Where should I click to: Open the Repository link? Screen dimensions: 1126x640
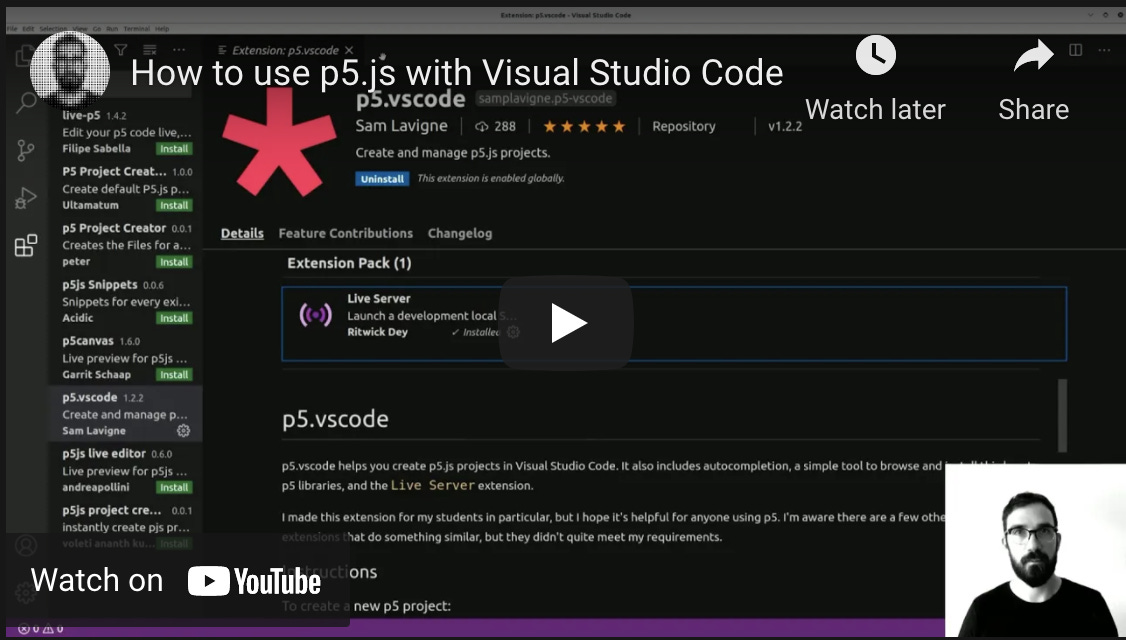pyautogui.click(x=684, y=126)
